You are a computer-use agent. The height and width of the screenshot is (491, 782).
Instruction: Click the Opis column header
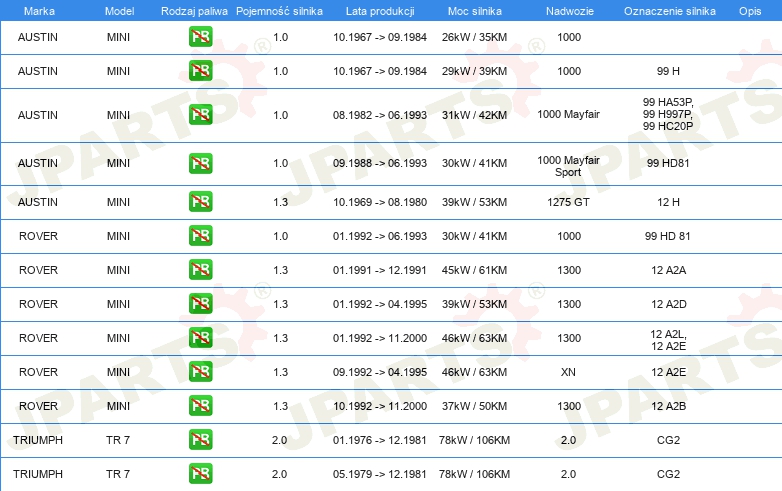[750, 11]
